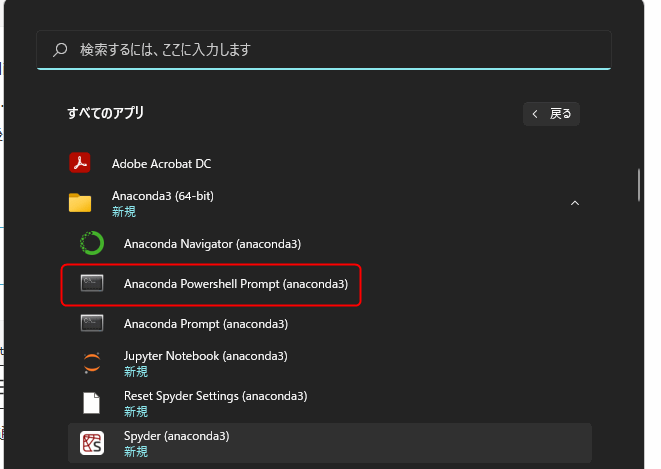The image size is (661, 469).
Task: Click the Spyder app icon
Action: pos(92,443)
